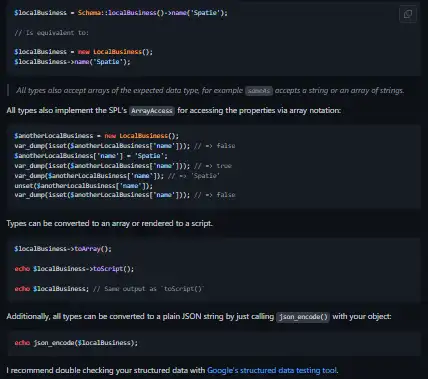Click the line 'echo $localBusiness->toScript();'
The width and height of the screenshot is (428, 379).
tap(74, 269)
